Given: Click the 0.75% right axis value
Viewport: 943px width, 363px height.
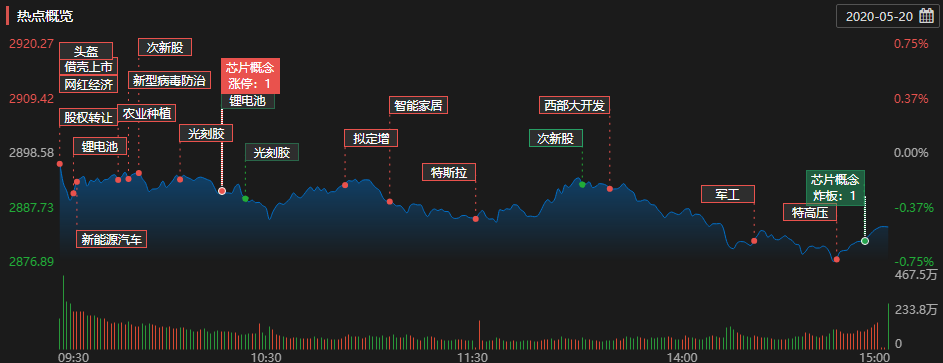Looking at the screenshot, I should (911, 43).
